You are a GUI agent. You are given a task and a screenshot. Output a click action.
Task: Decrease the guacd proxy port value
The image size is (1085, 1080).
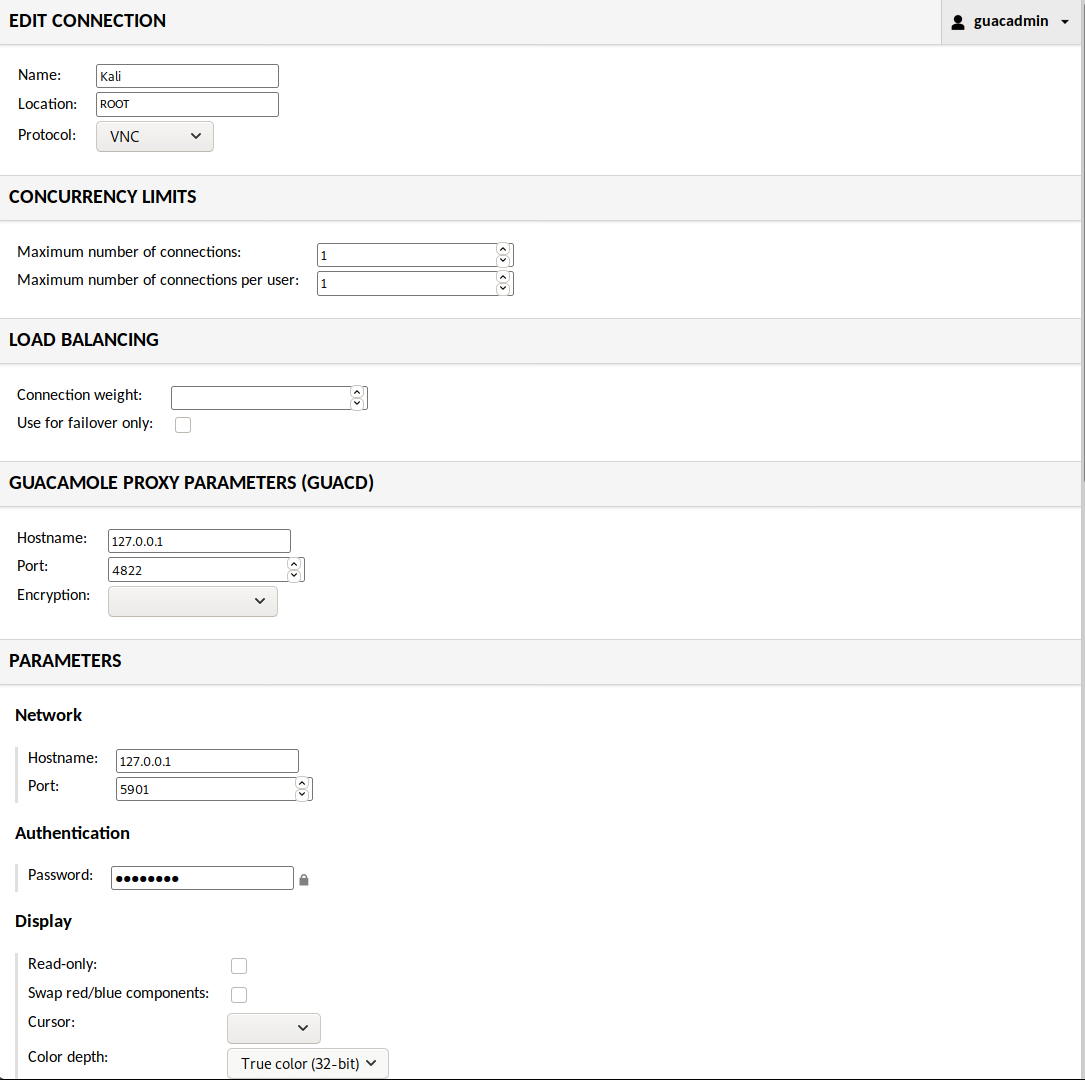pos(294,575)
